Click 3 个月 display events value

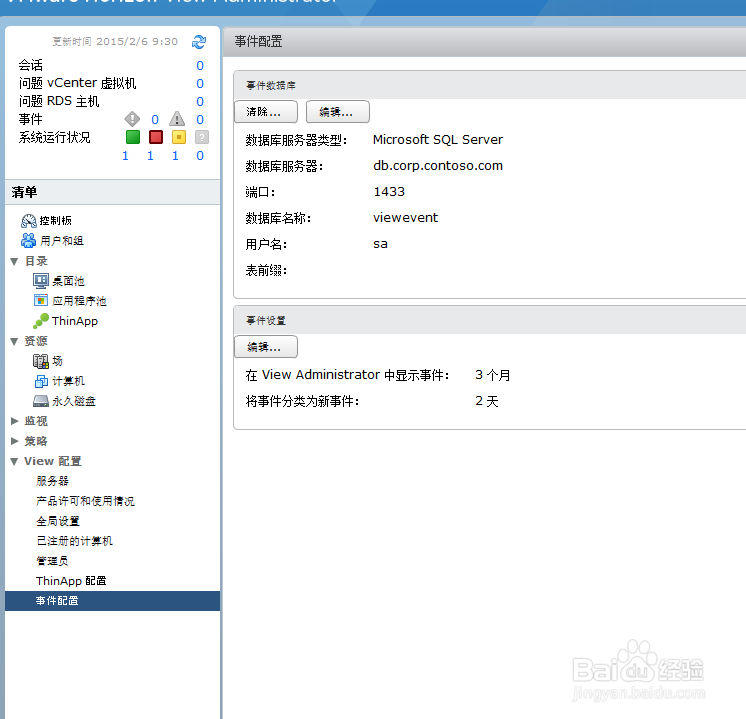pos(492,375)
